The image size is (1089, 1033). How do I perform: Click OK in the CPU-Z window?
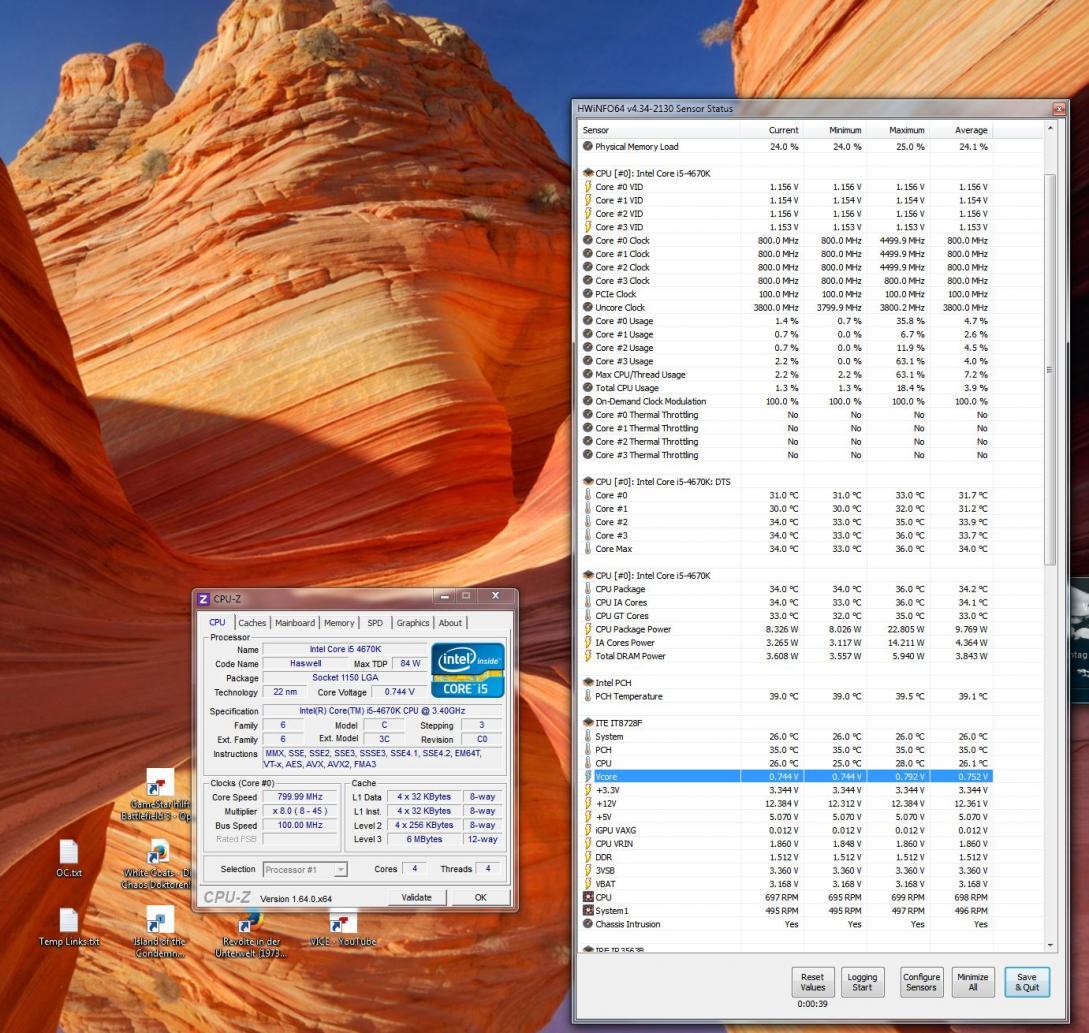click(x=481, y=898)
